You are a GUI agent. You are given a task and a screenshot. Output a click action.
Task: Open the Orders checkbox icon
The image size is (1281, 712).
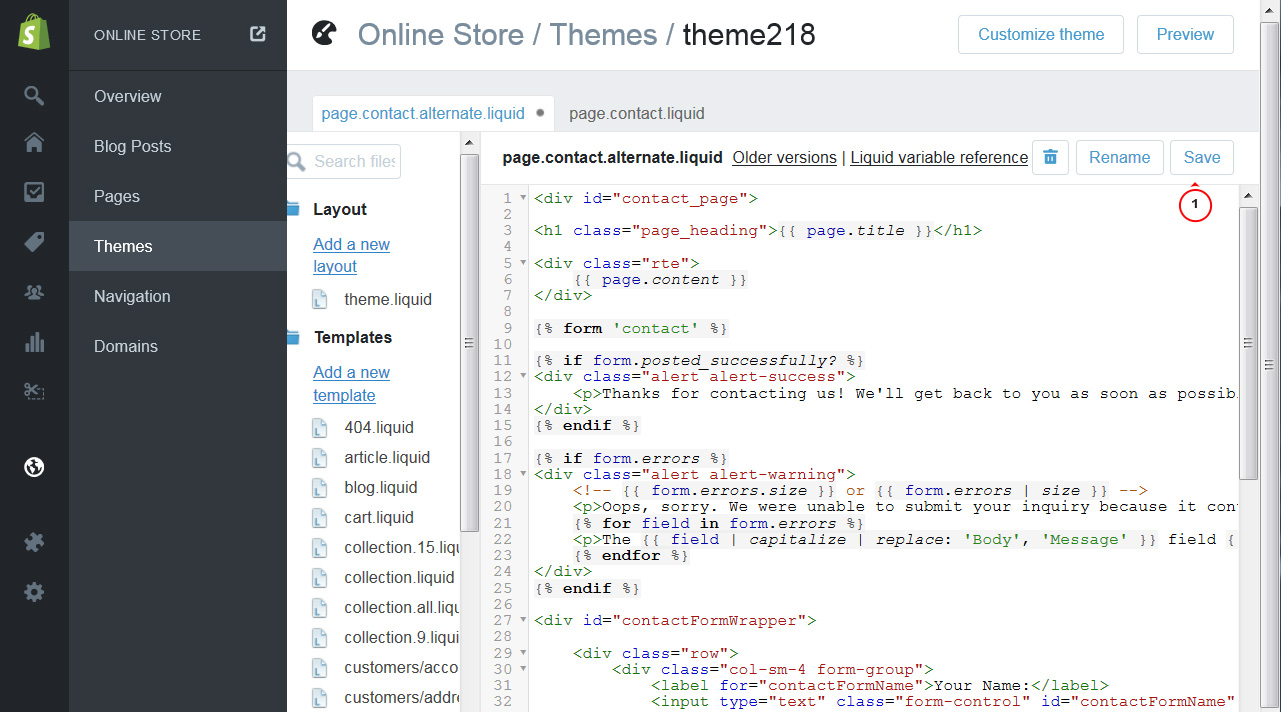click(34, 192)
